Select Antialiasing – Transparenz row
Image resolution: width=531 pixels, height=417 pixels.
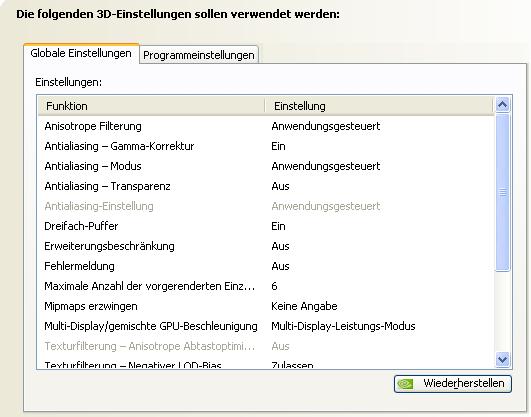point(266,186)
